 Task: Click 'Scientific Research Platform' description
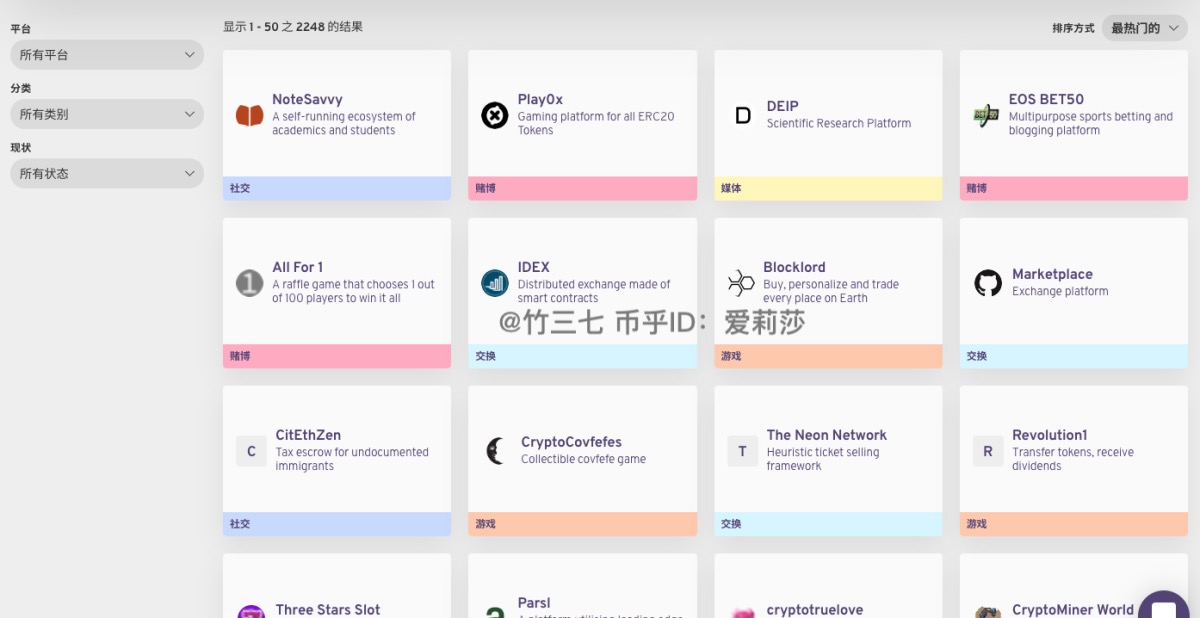[x=839, y=124]
